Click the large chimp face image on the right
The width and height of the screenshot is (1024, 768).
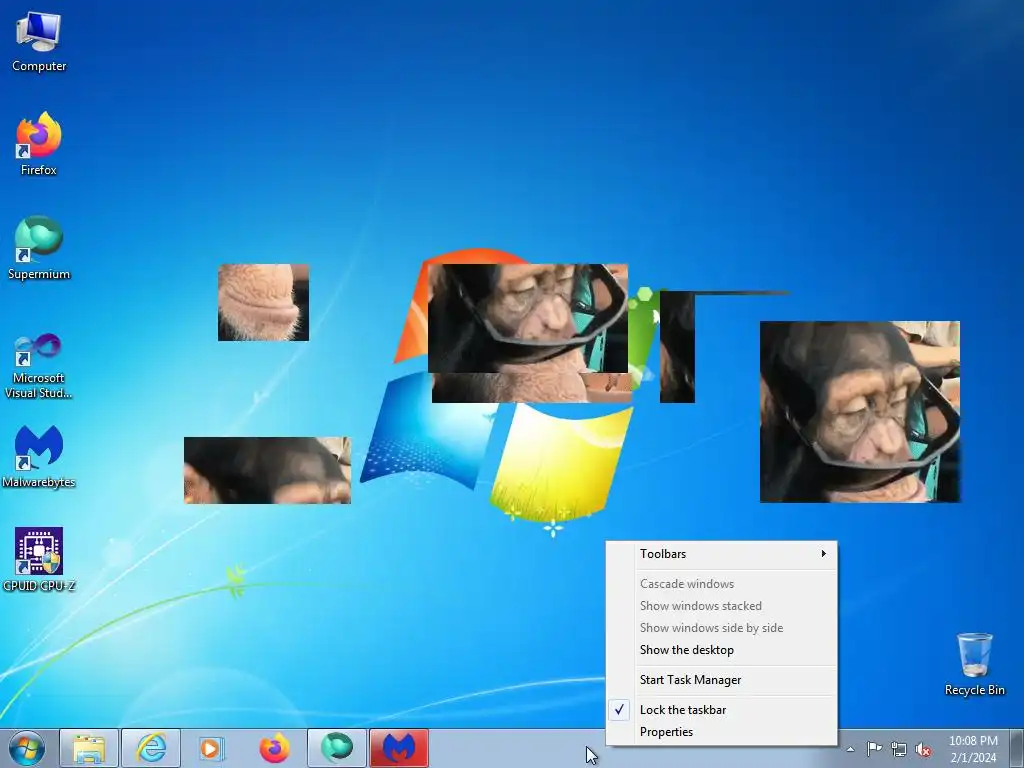[x=859, y=411]
